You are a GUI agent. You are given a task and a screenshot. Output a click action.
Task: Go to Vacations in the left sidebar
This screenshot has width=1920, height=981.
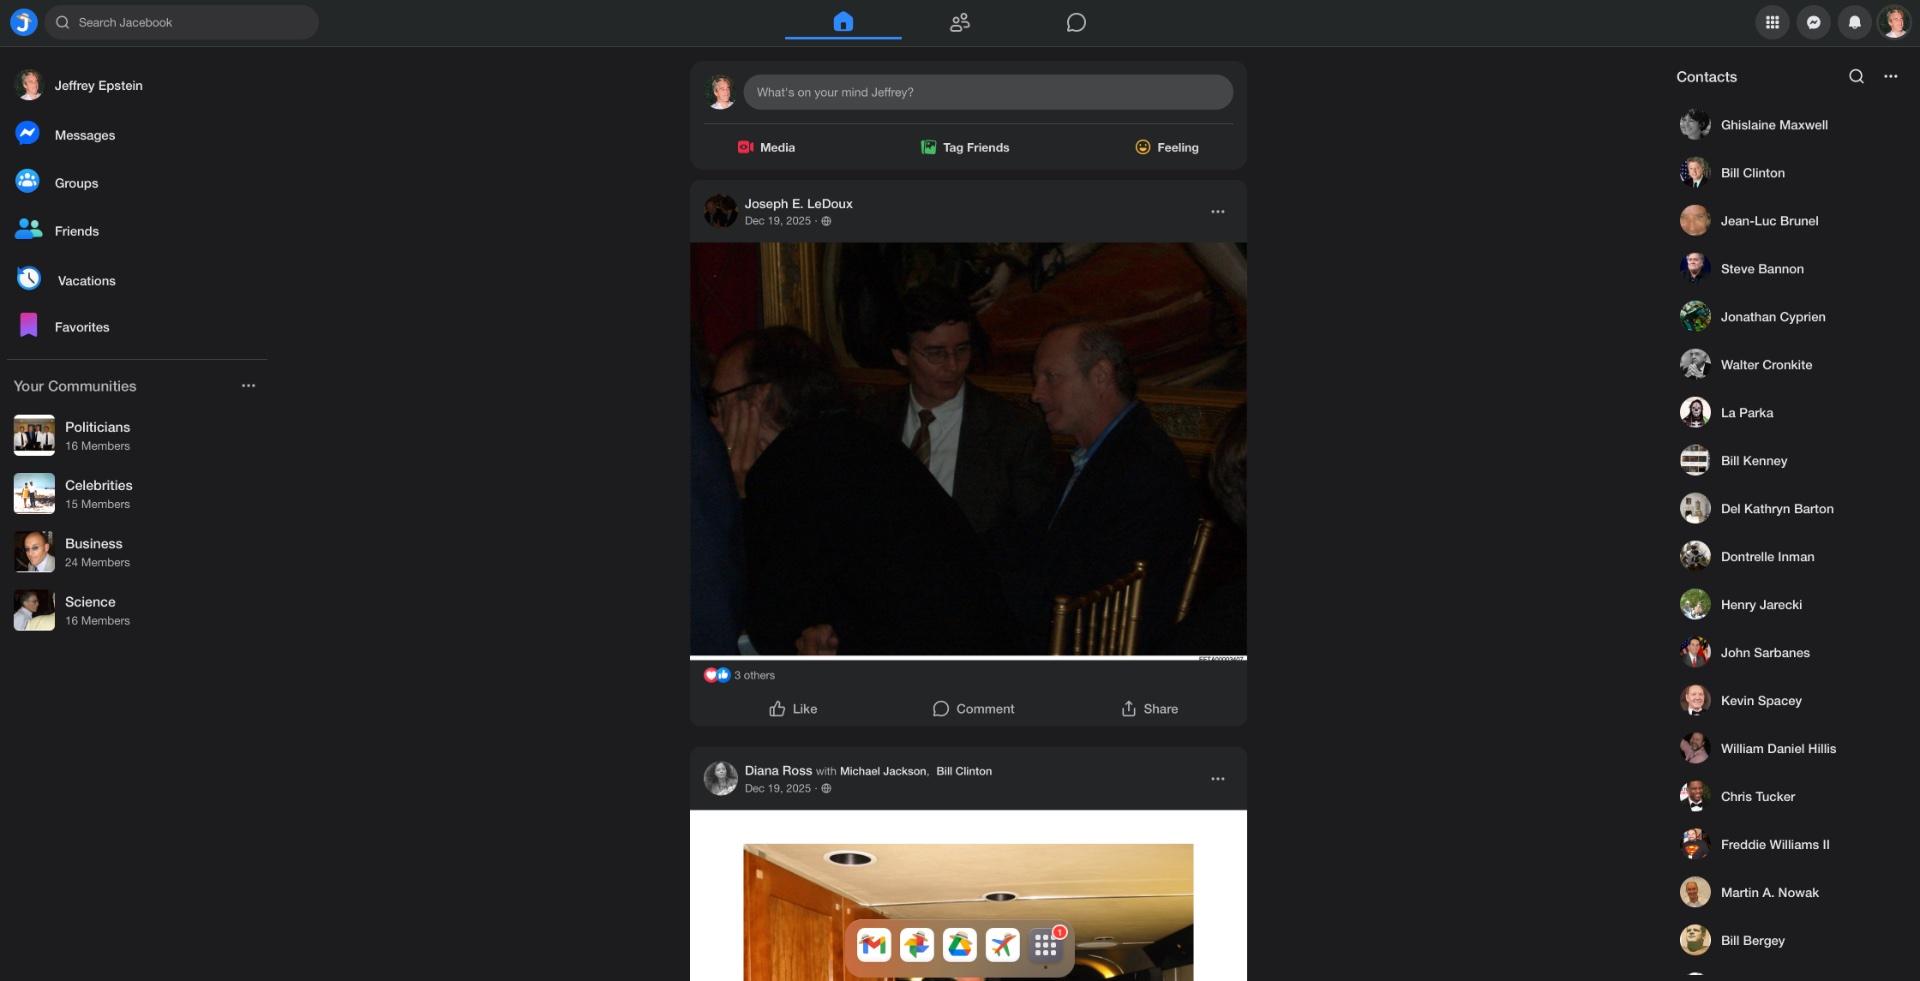coord(86,281)
